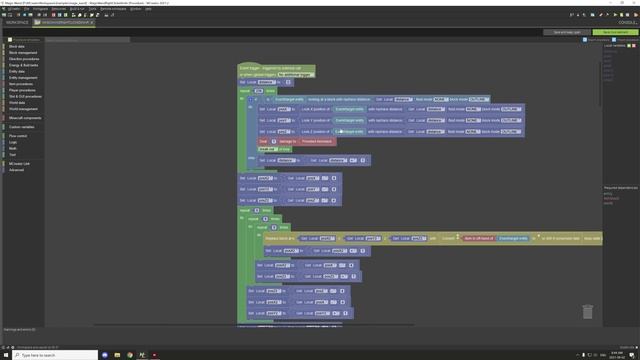Open the Slot & GUI procedures category
Screen dimensions: 640x360
(25, 97)
